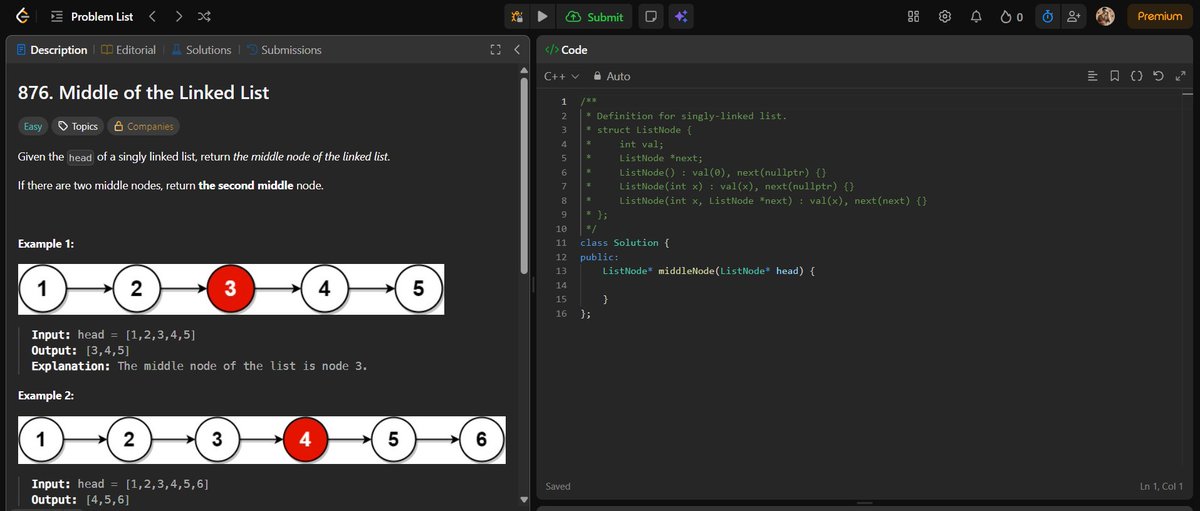Click the scroll-down arrow of description
The width and height of the screenshot is (1200, 511).
[523, 499]
